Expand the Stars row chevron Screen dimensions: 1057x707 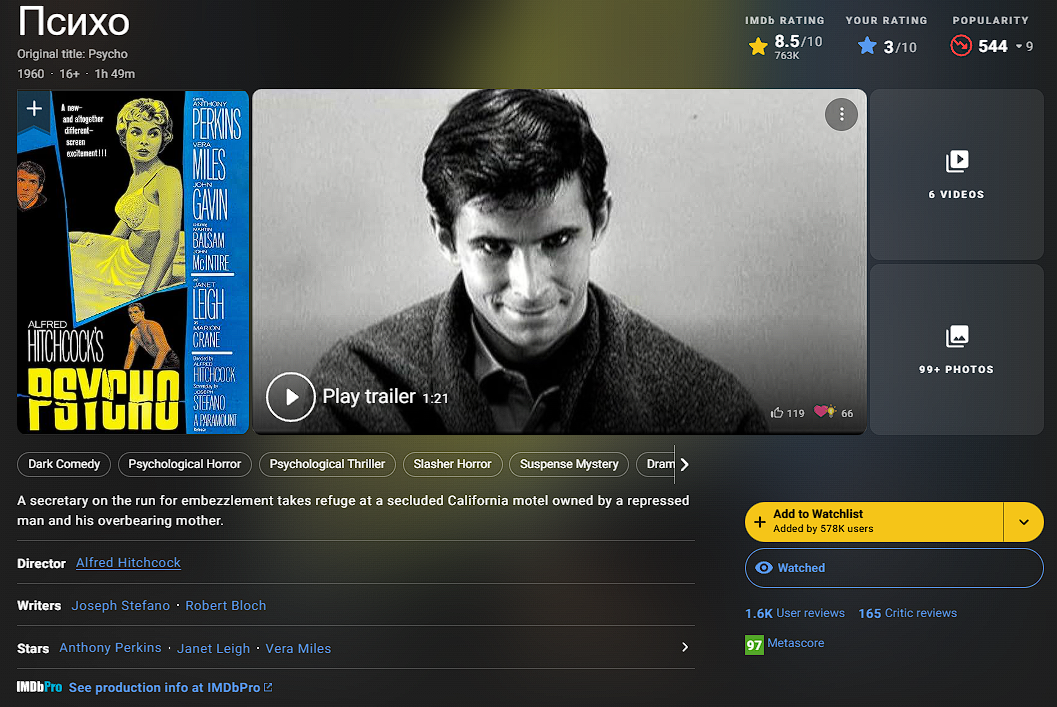coord(685,647)
